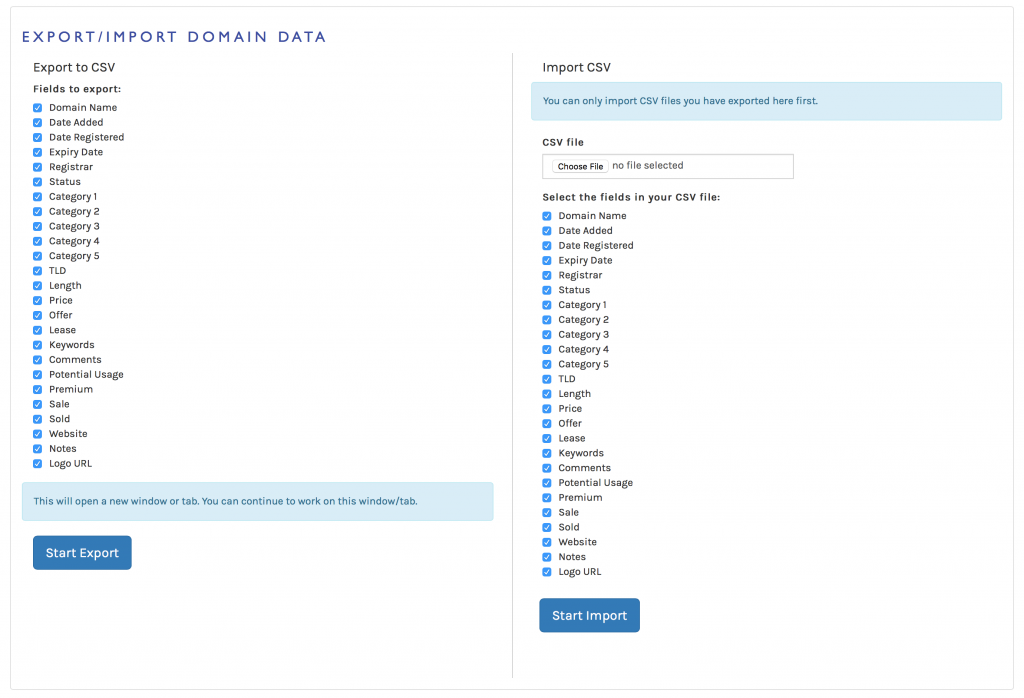Toggle Status checkbox in import list

pos(547,290)
